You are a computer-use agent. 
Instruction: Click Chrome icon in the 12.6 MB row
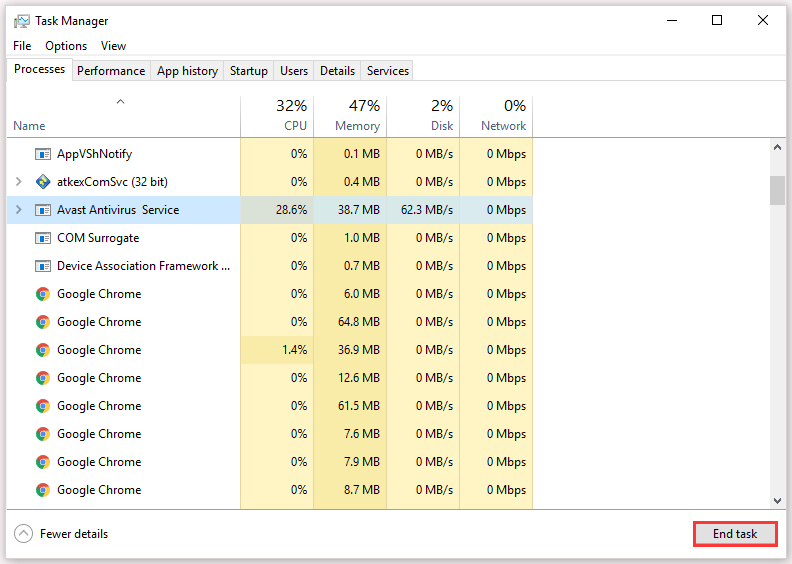(x=43, y=378)
